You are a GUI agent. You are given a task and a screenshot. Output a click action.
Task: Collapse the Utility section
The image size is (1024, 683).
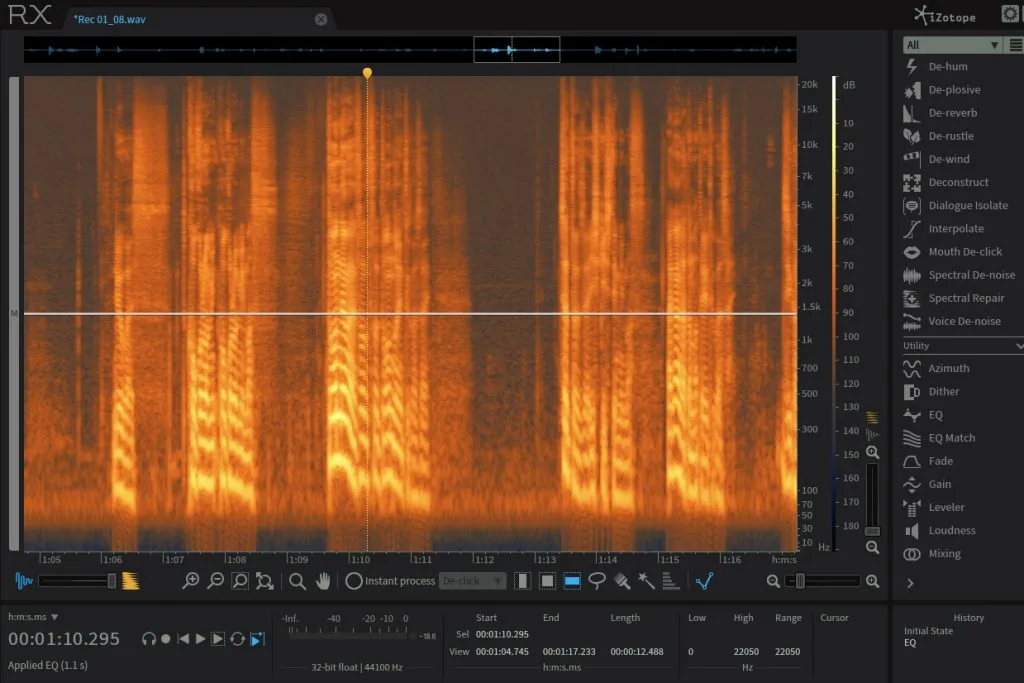point(1019,345)
